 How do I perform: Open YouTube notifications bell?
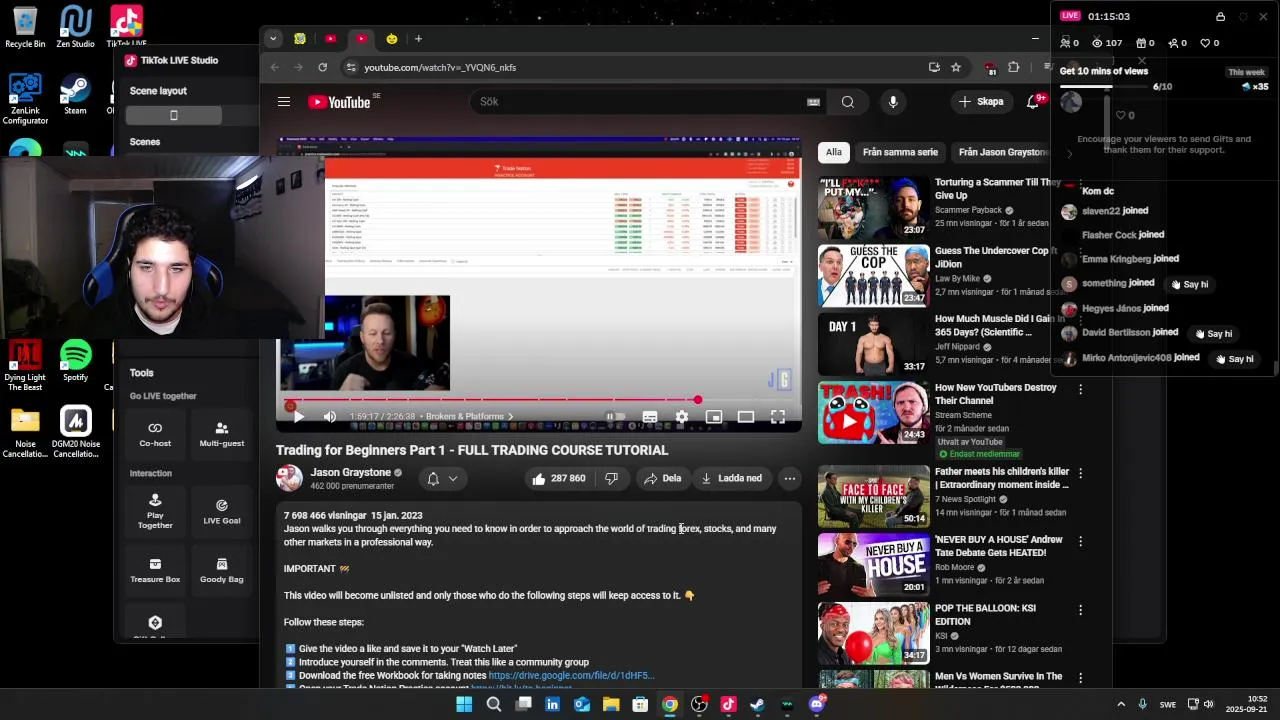[x=1033, y=102]
